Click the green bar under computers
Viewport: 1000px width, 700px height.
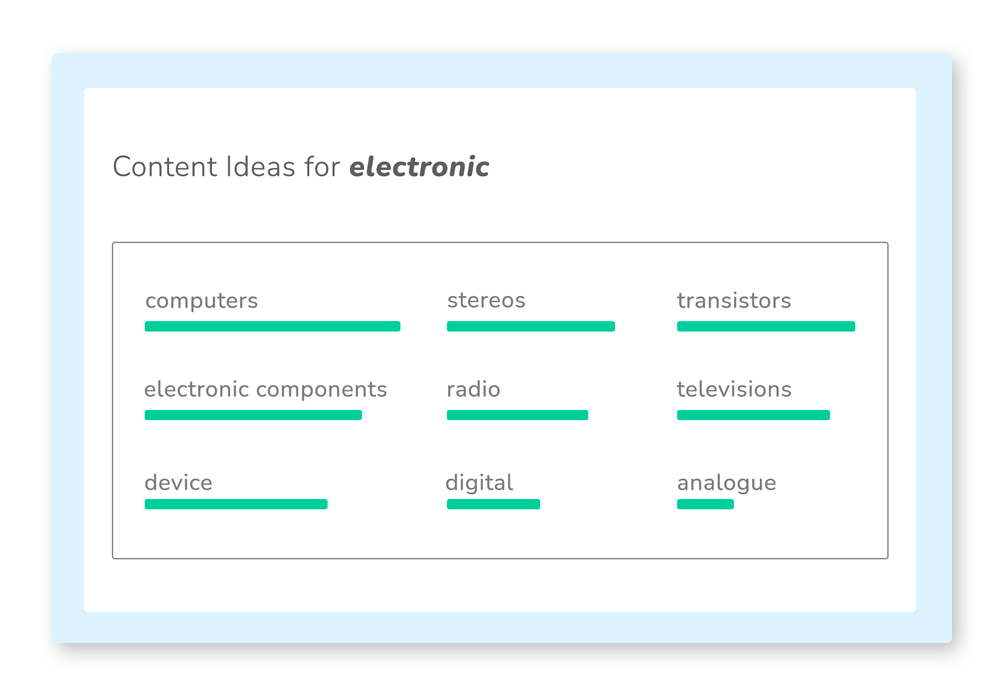pos(272,326)
